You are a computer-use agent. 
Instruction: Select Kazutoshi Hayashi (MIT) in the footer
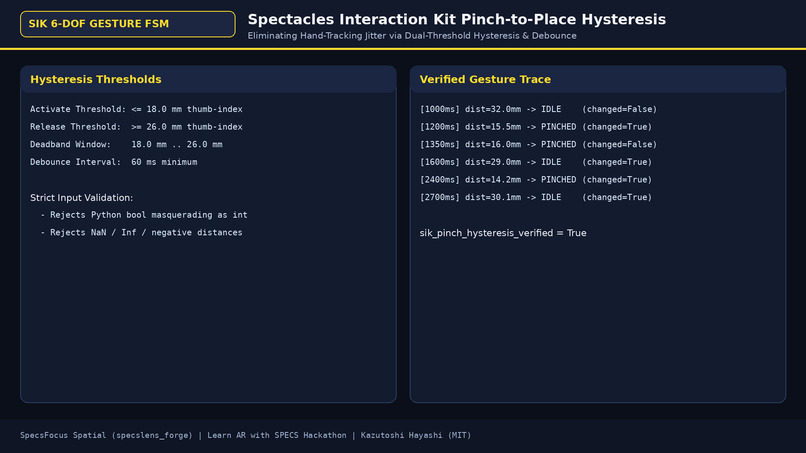coord(416,435)
